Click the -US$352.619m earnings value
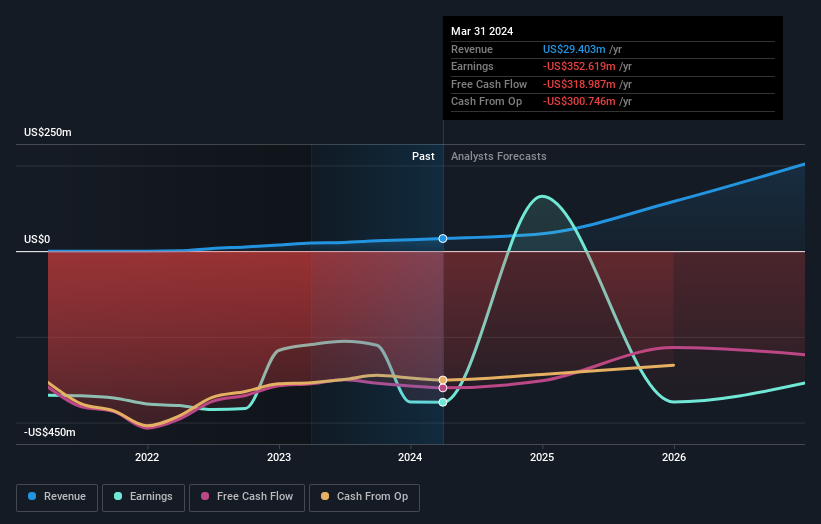The height and width of the screenshot is (524, 821). 579,66
